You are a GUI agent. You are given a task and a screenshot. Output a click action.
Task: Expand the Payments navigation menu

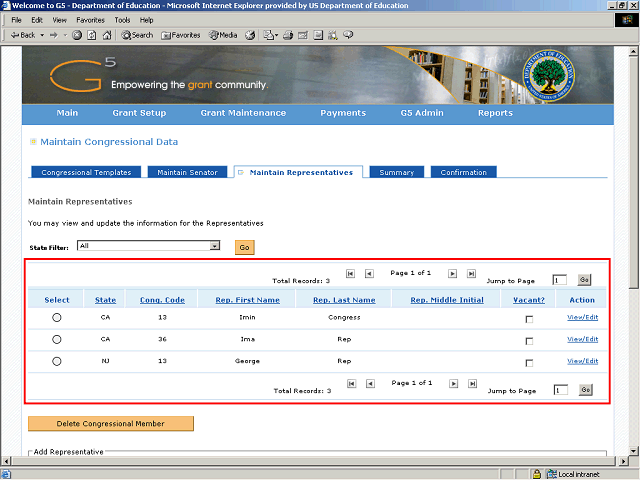click(x=343, y=113)
